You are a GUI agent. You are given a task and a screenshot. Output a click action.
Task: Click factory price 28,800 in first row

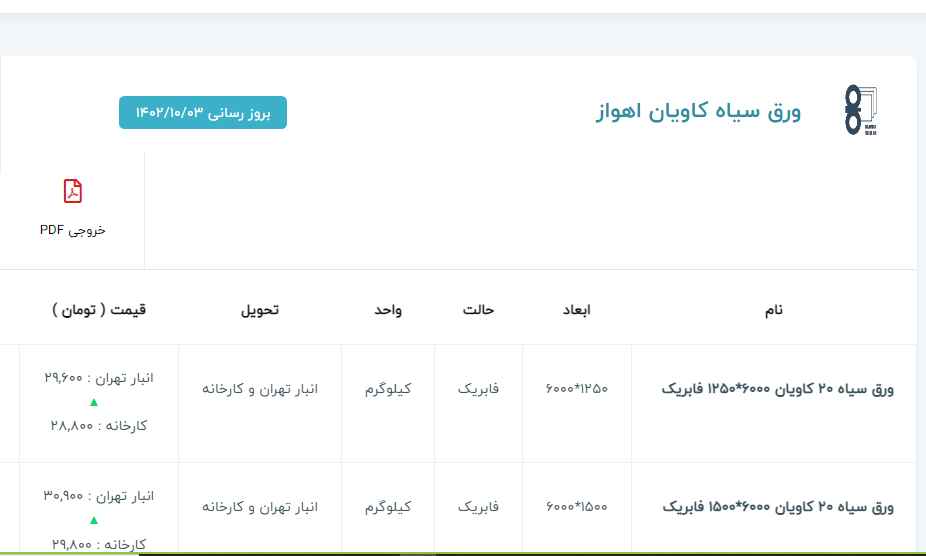(99, 425)
